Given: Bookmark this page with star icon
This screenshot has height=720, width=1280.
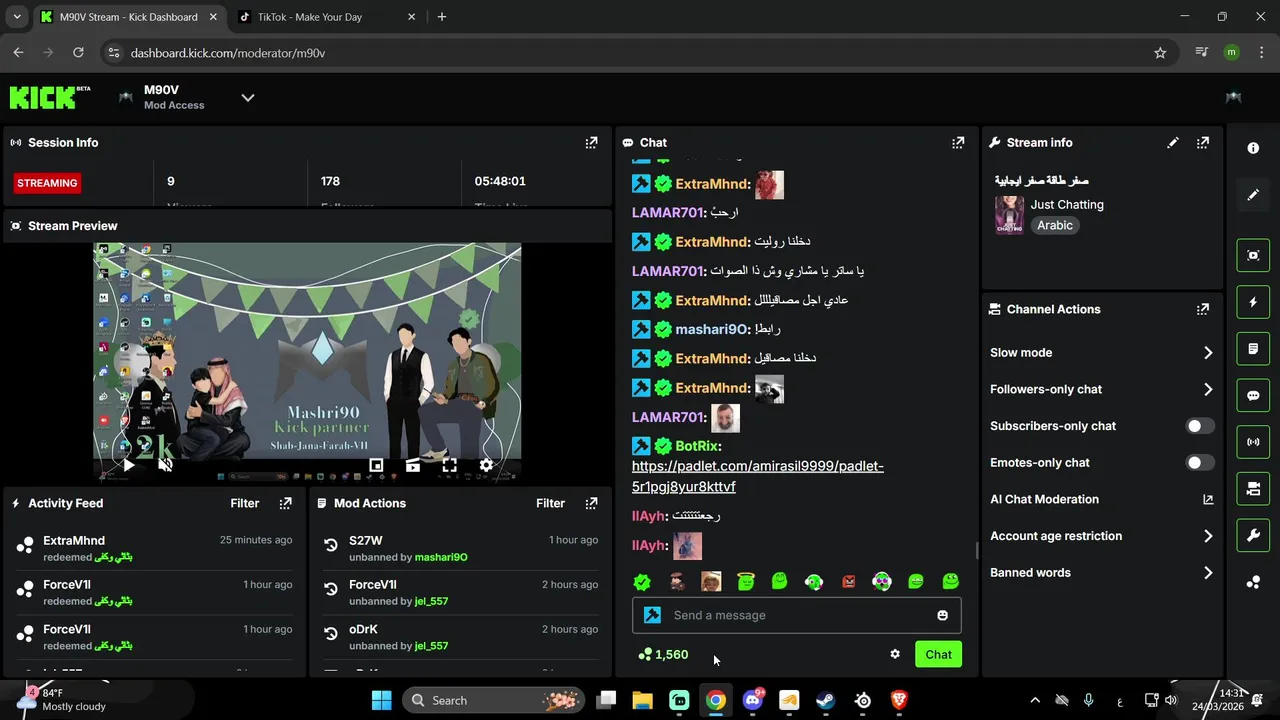Looking at the screenshot, I should coord(1160,53).
